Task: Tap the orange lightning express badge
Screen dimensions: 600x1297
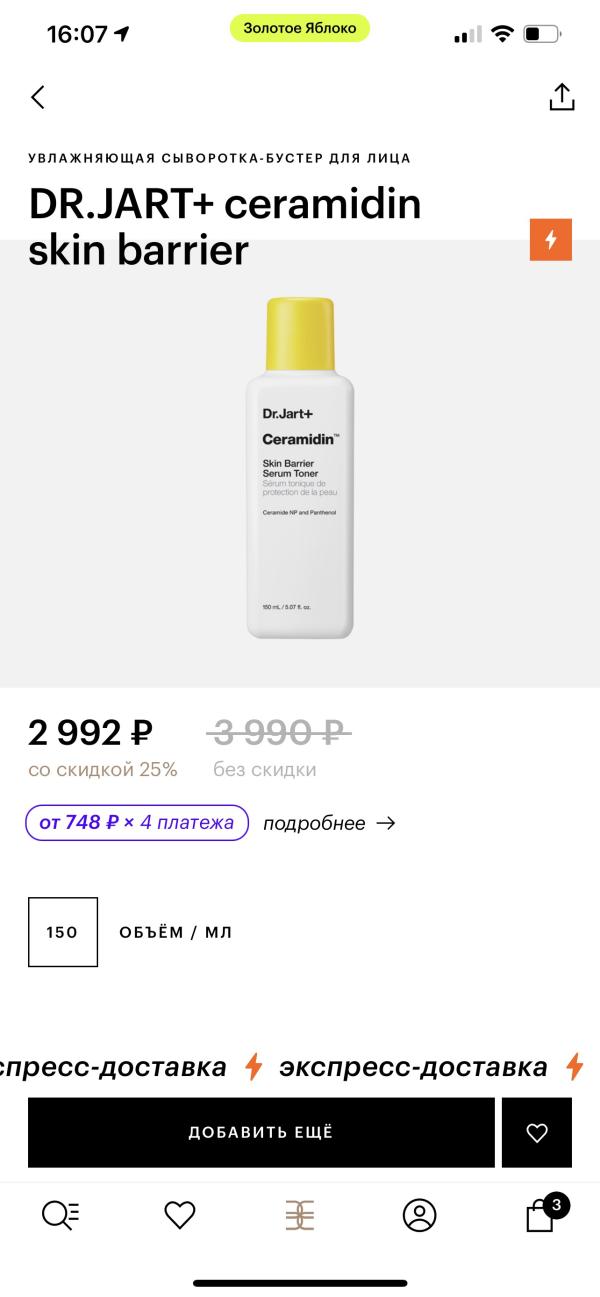Action: click(x=551, y=240)
